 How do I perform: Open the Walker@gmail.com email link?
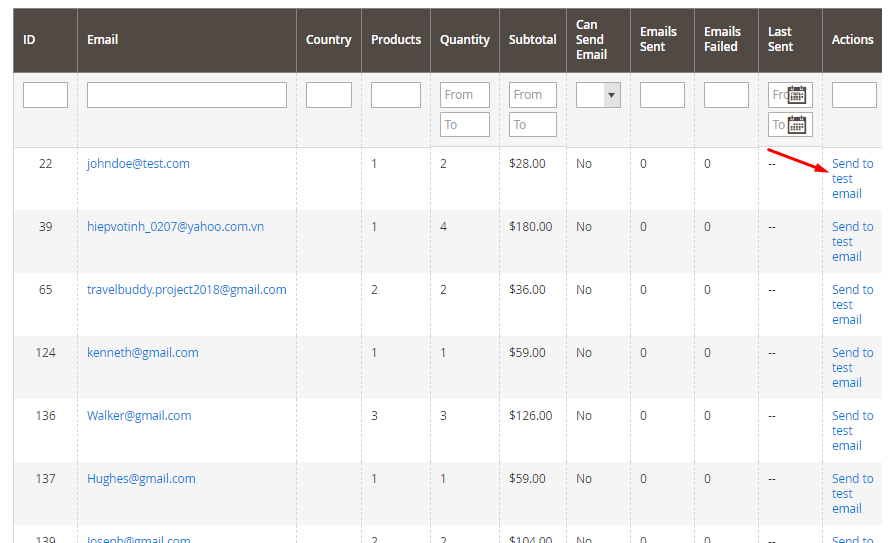coord(139,416)
